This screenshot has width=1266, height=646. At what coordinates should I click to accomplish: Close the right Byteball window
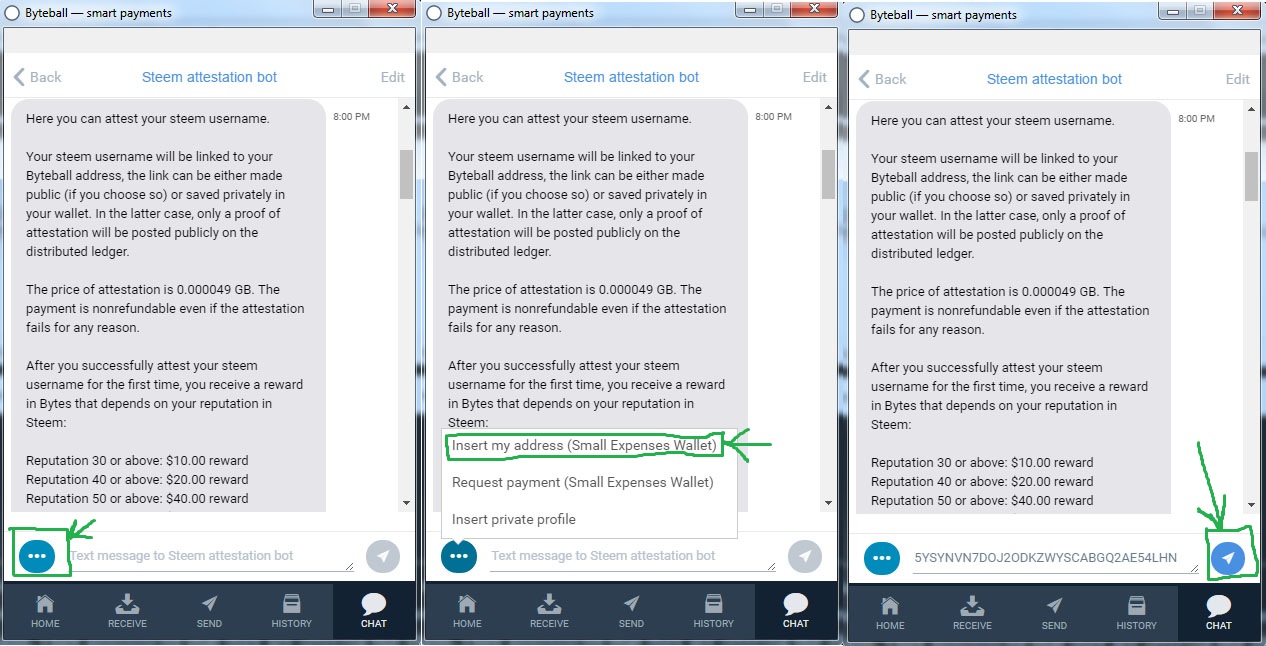click(x=1237, y=9)
